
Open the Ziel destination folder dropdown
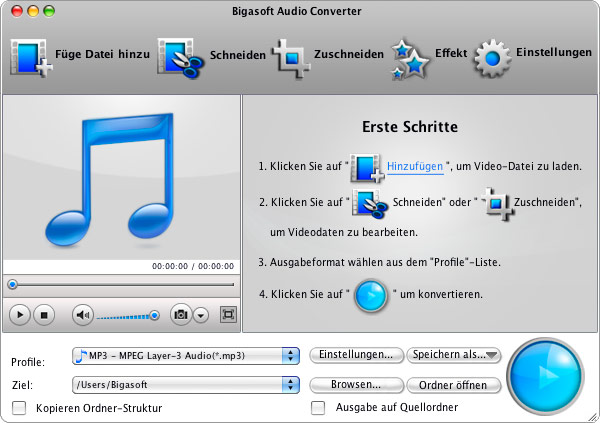[x=186, y=385]
